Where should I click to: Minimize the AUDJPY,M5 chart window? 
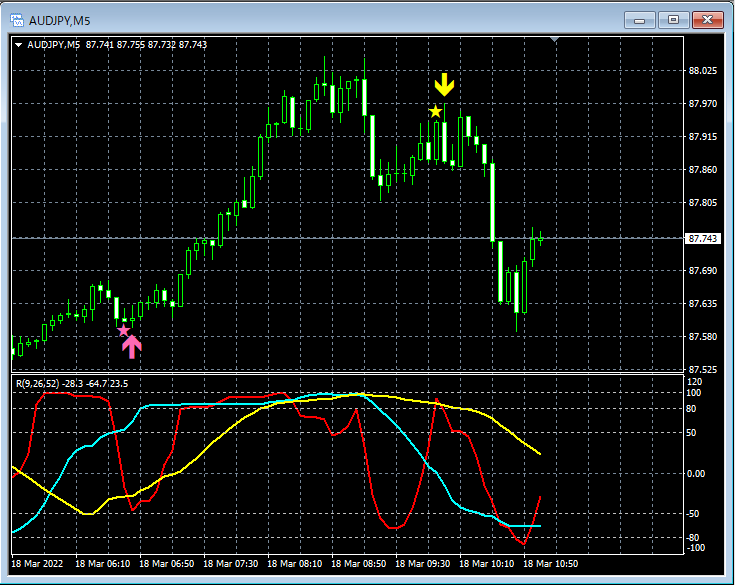click(639, 20)
